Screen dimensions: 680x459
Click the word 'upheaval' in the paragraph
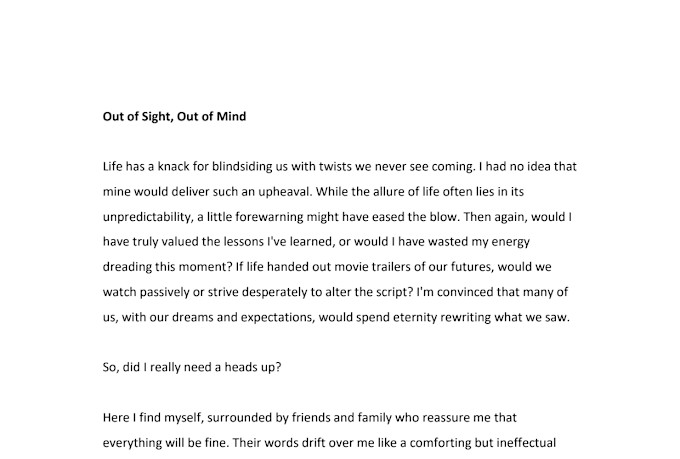tap(285, 192)
